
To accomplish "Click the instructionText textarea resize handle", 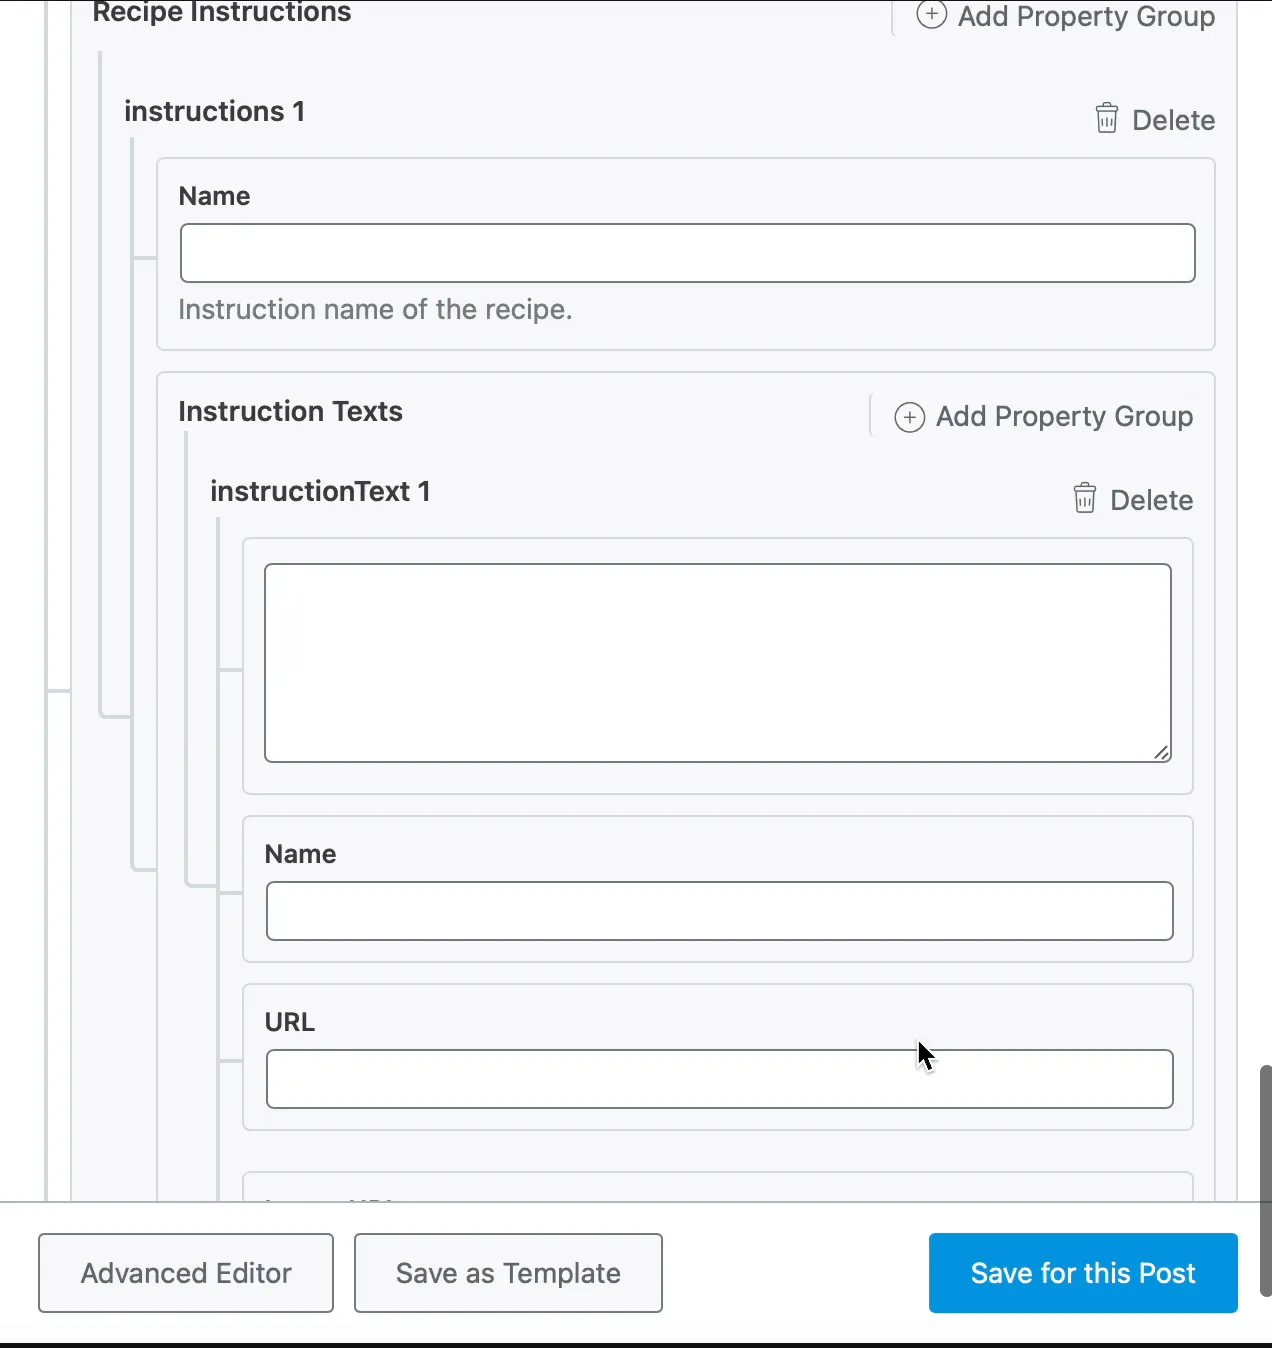I will click(x=1161, y=752).
